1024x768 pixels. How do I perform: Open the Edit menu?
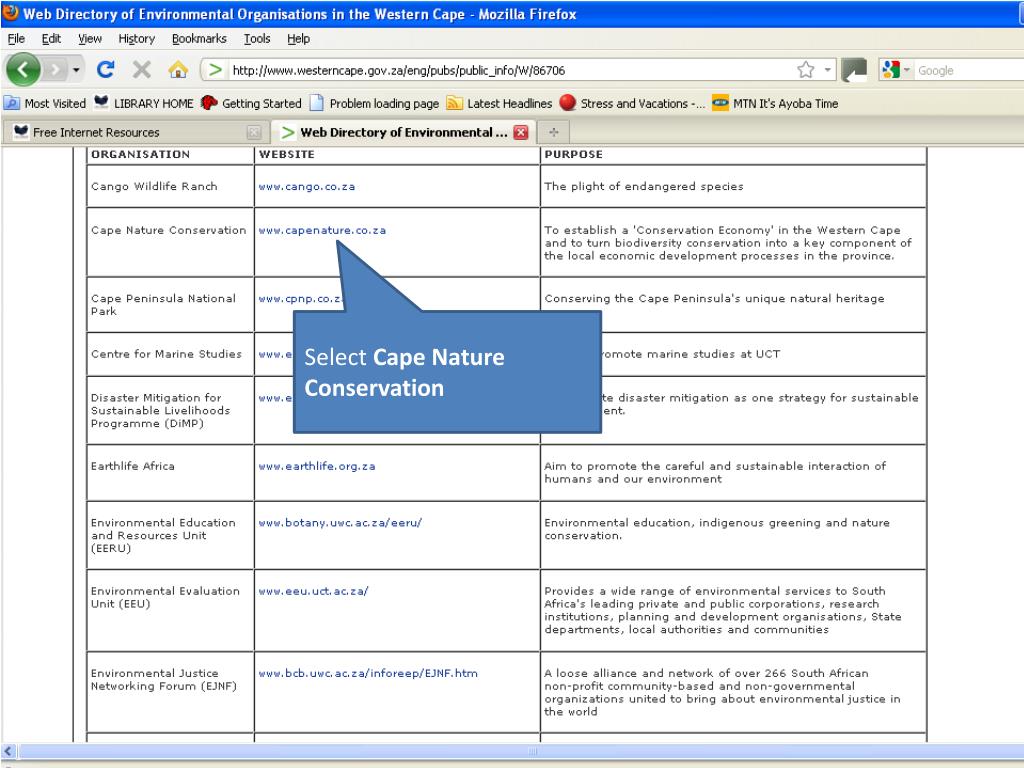point(51,39)
